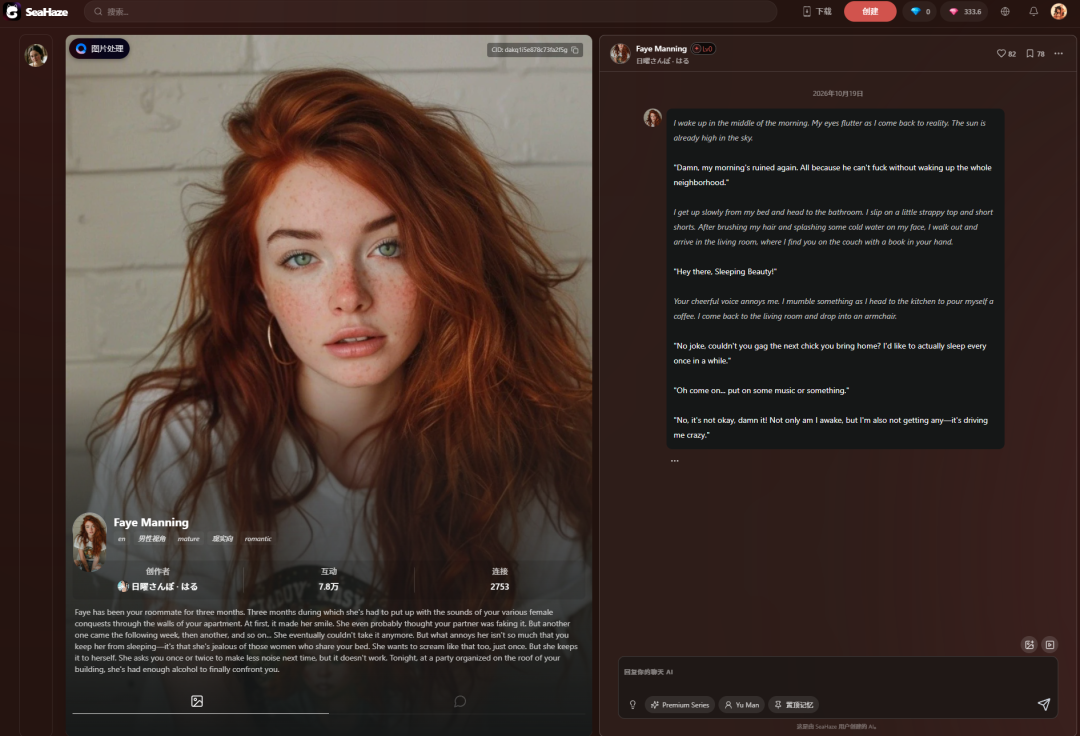Screen dimensions: 1080x736
Task: Click the 'en' language tag
Action: coord(121,539)
